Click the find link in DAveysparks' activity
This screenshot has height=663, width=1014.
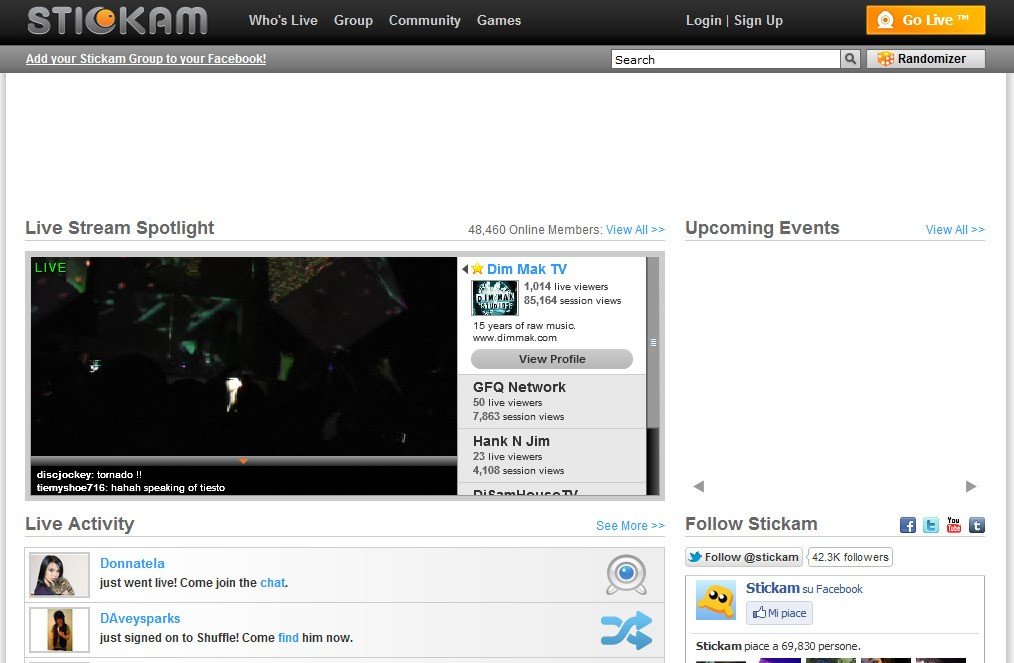click(x=288, y=638)
